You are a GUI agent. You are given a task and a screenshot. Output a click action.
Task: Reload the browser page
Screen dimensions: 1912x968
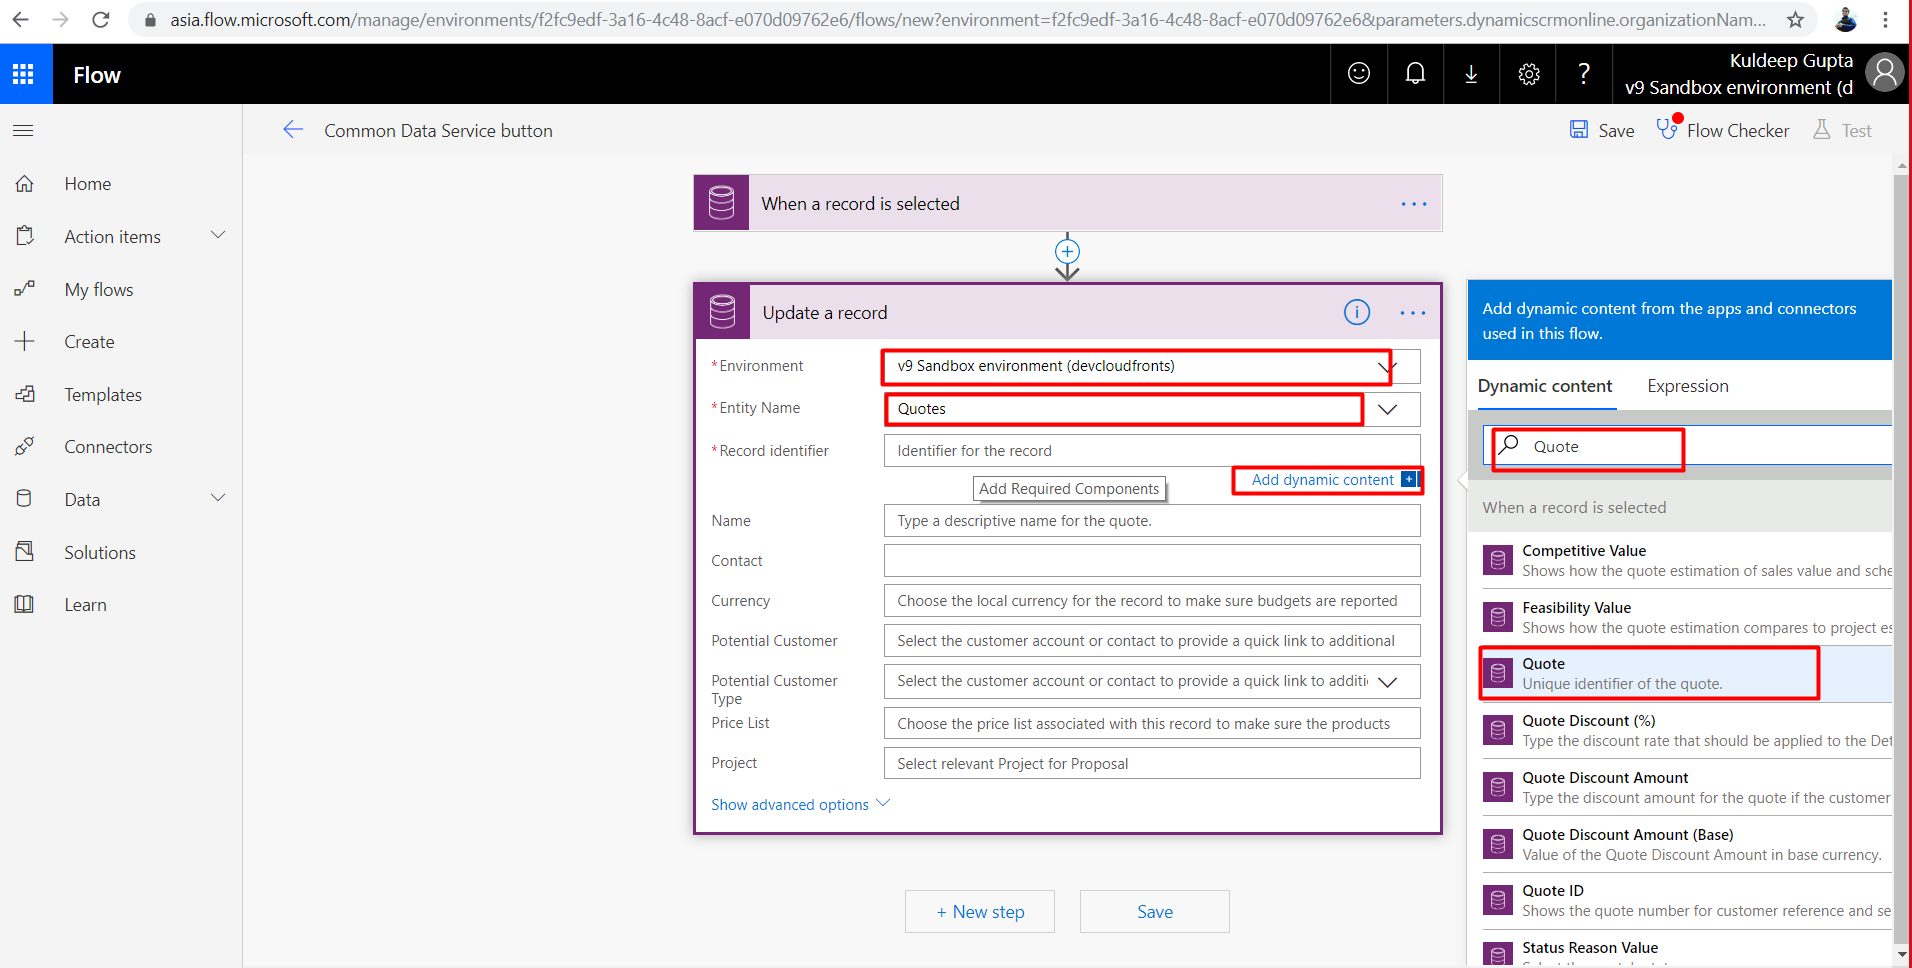coord(101,19)
